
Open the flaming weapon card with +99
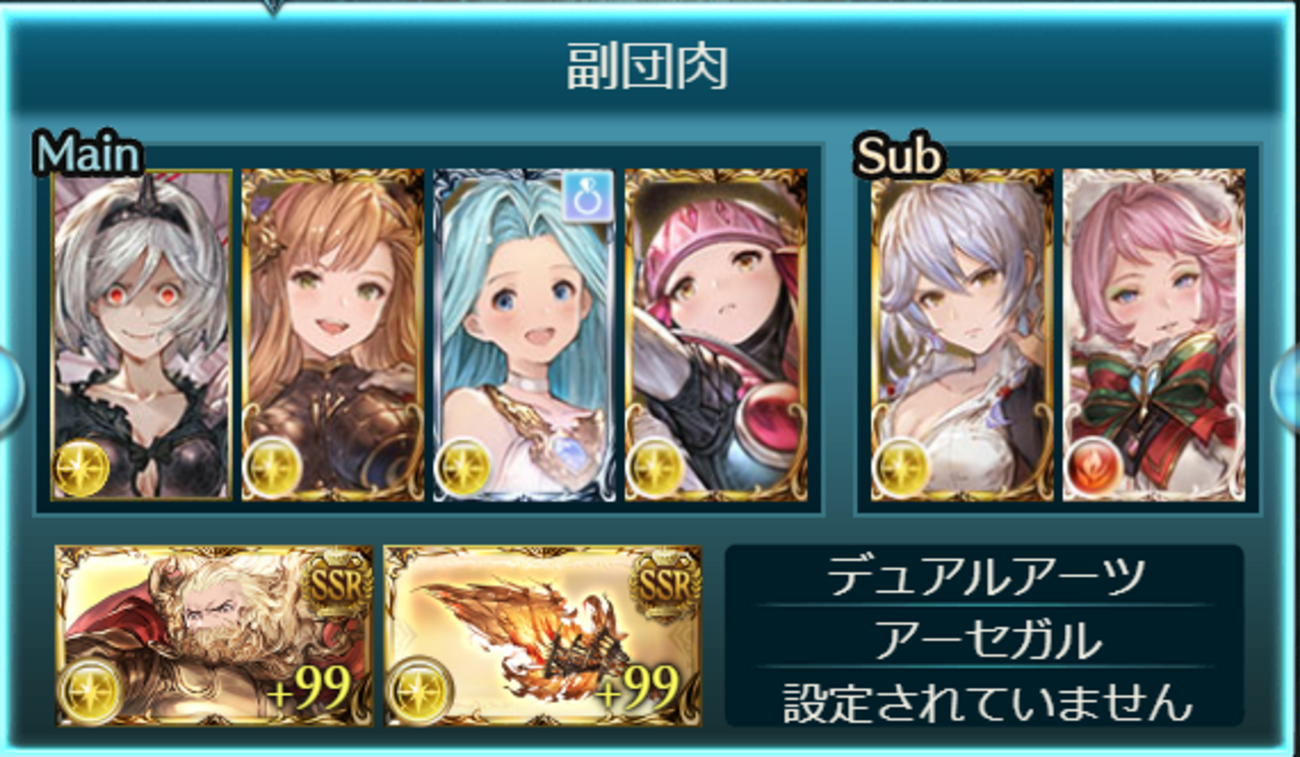(543, 636)
